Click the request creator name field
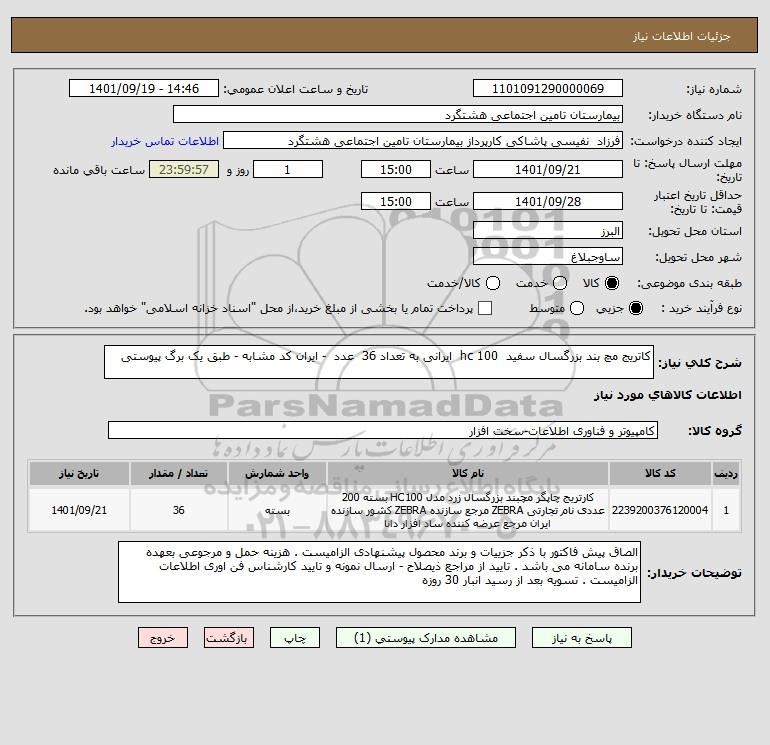Screen dimensions: 770x745 423,140
